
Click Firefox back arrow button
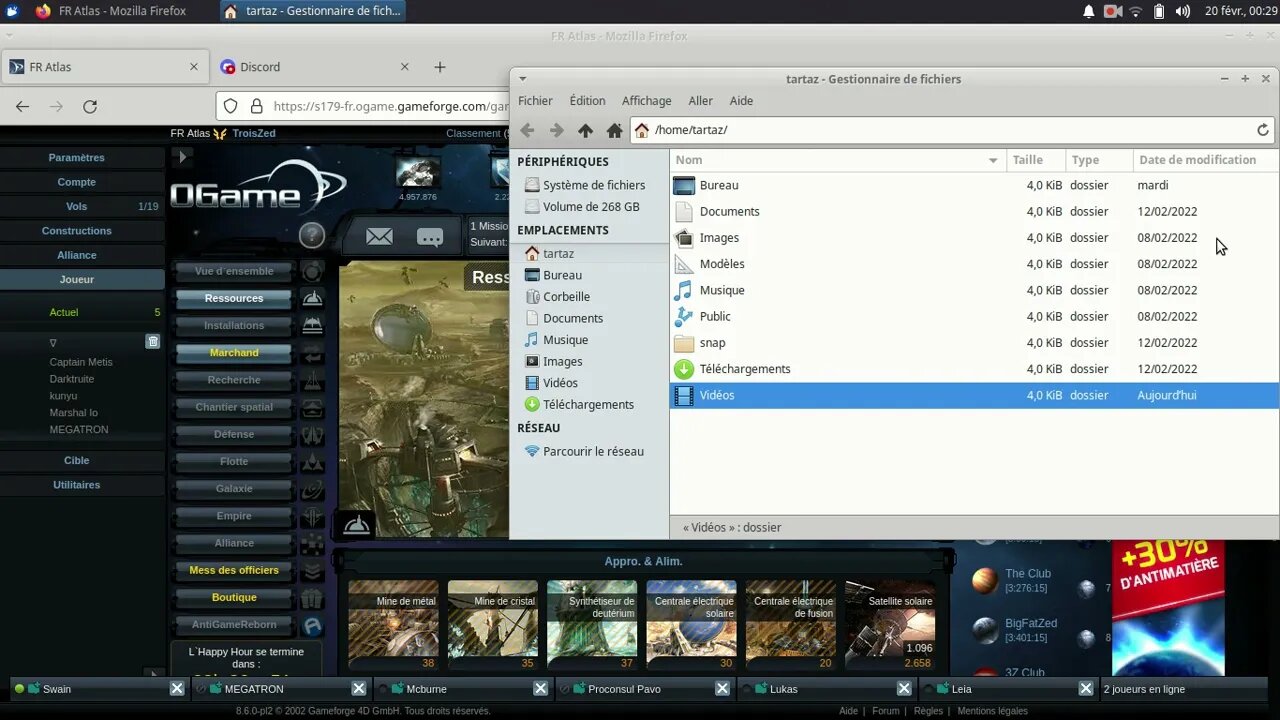22,106
